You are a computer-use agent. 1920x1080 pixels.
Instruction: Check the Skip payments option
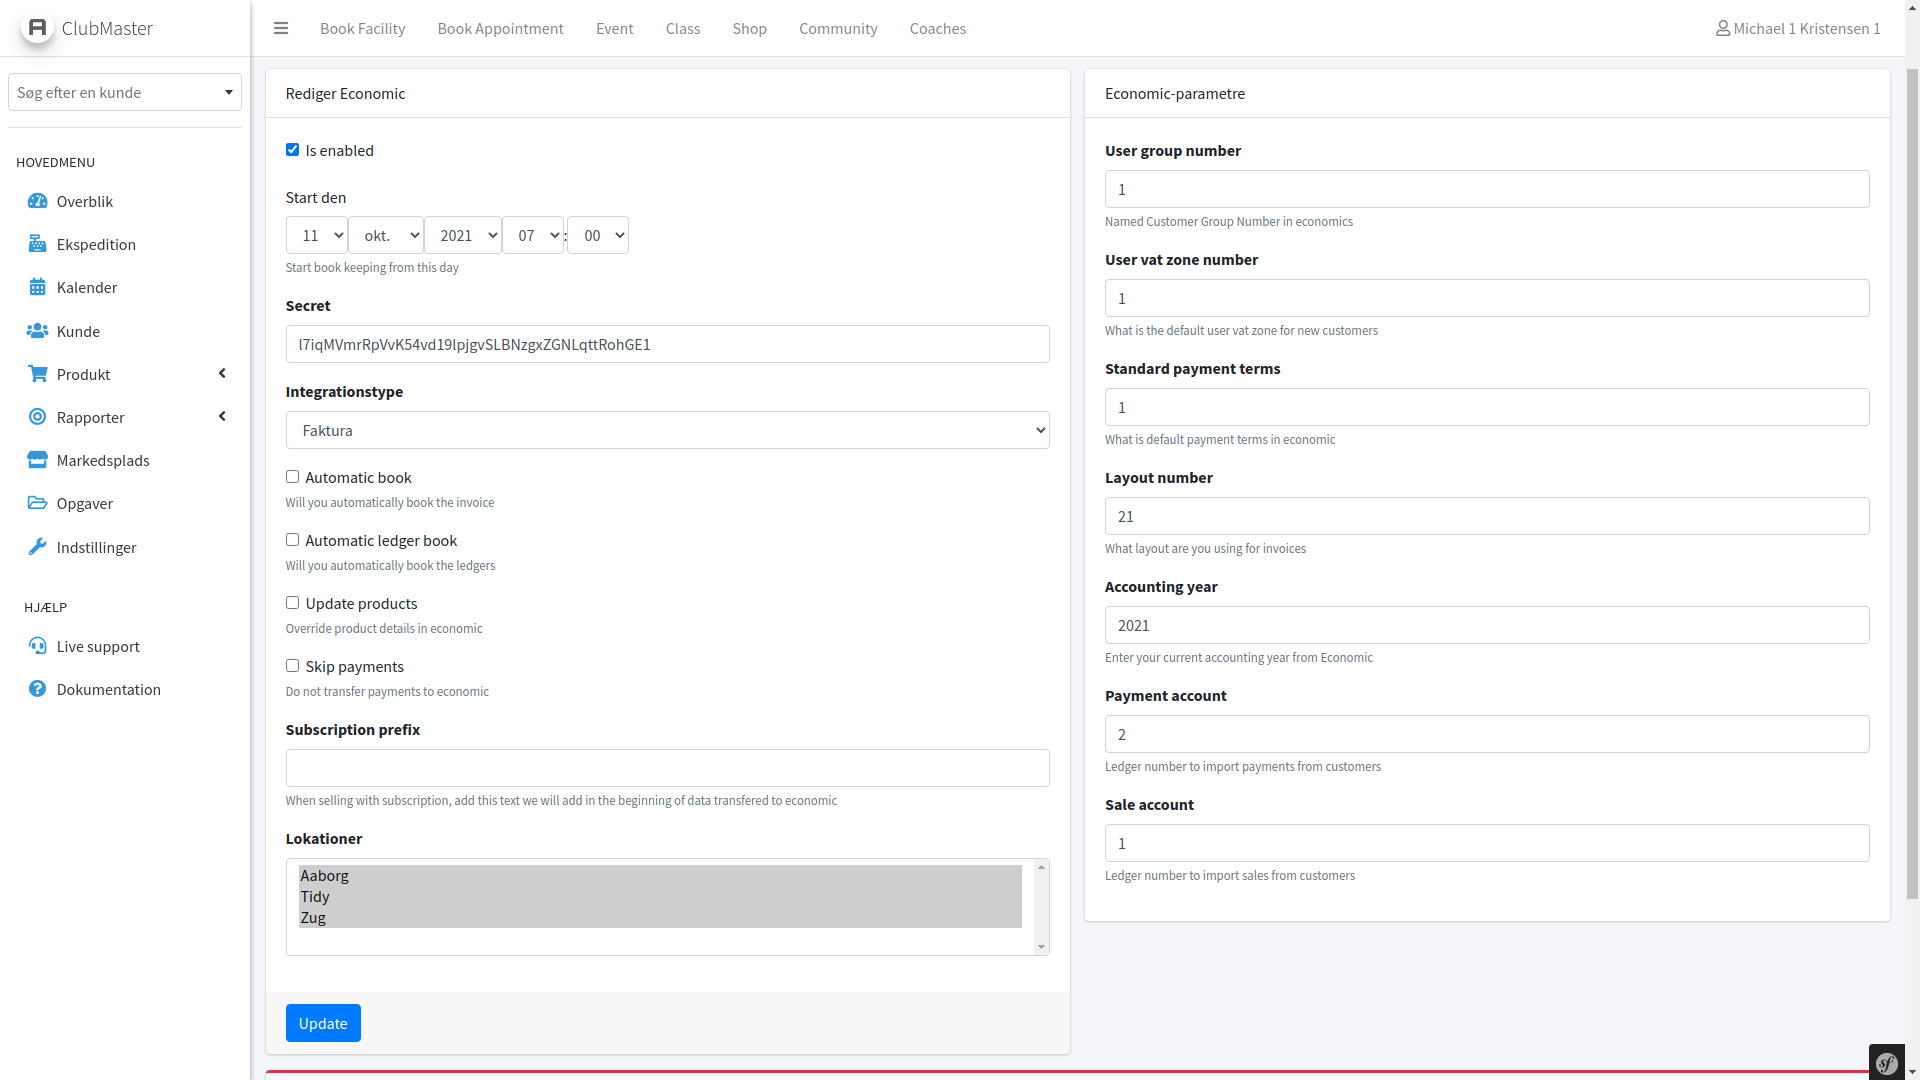pyautogui.click(x=292, y=666)
